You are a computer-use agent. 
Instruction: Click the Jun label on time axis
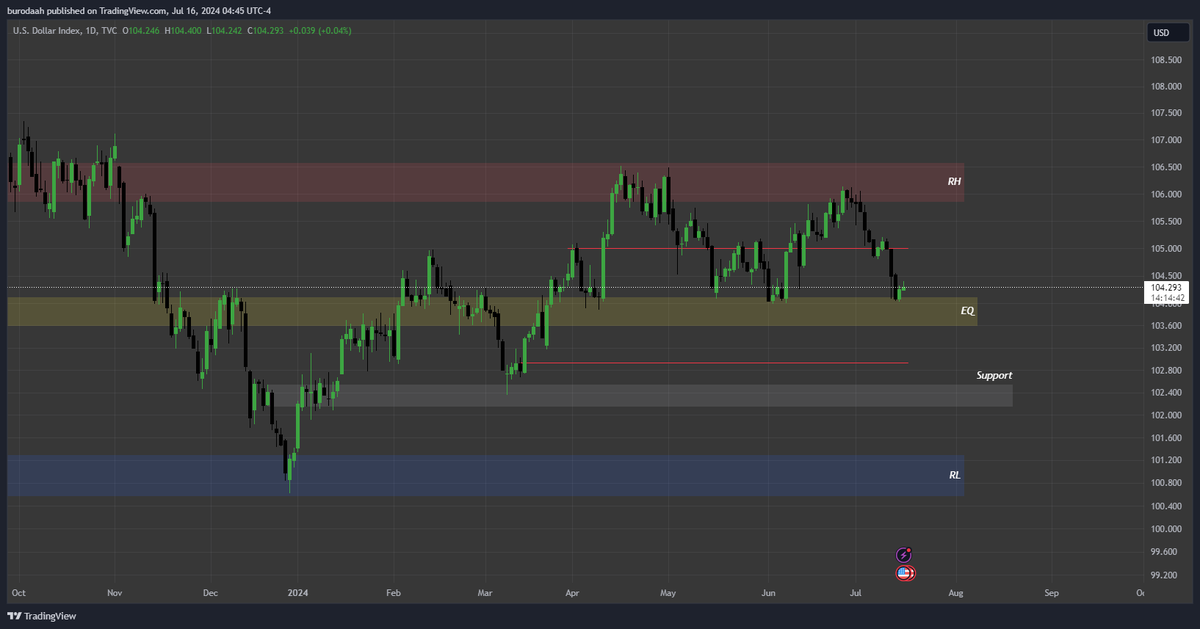[768, 592]
